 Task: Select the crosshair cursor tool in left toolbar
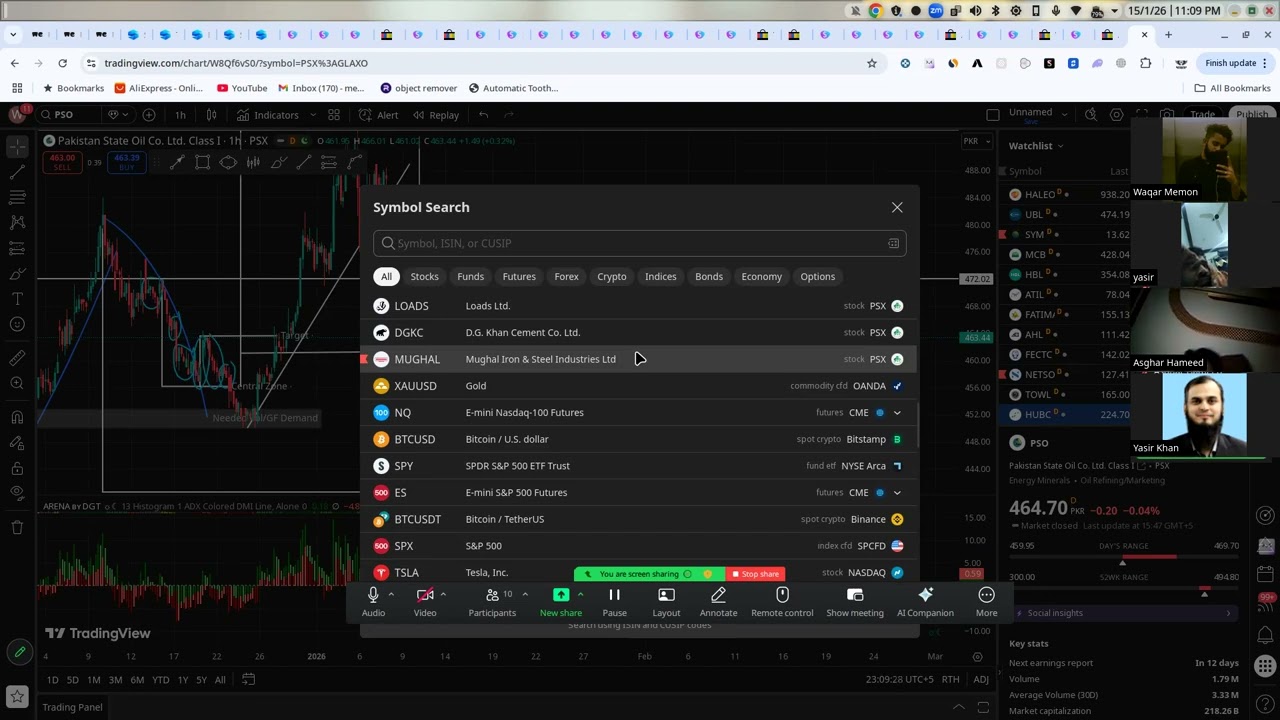(17, 146)
